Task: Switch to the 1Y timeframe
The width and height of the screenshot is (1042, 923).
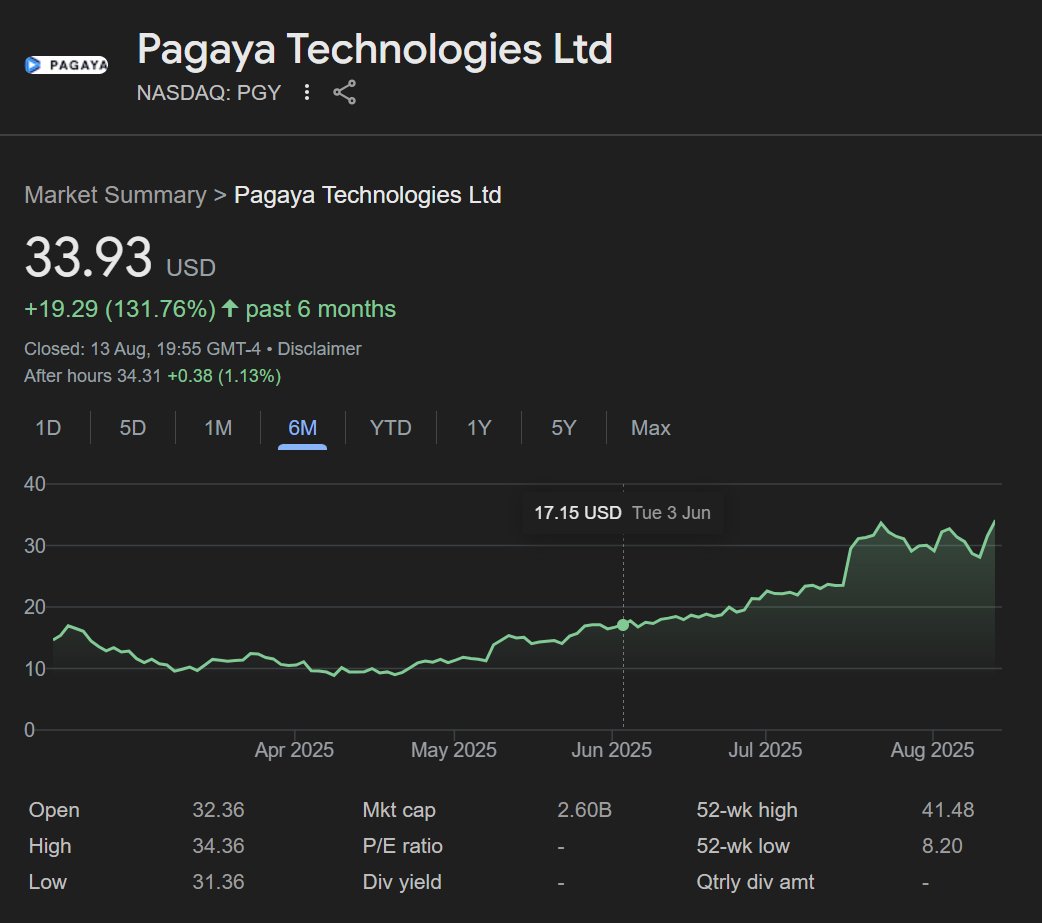Action: (478, 428)
